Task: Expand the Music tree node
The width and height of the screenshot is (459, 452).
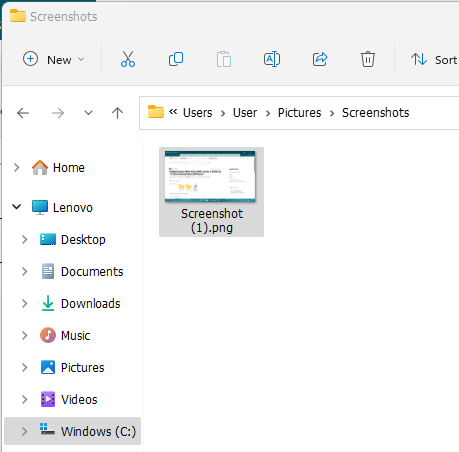Action: (24, 335)
